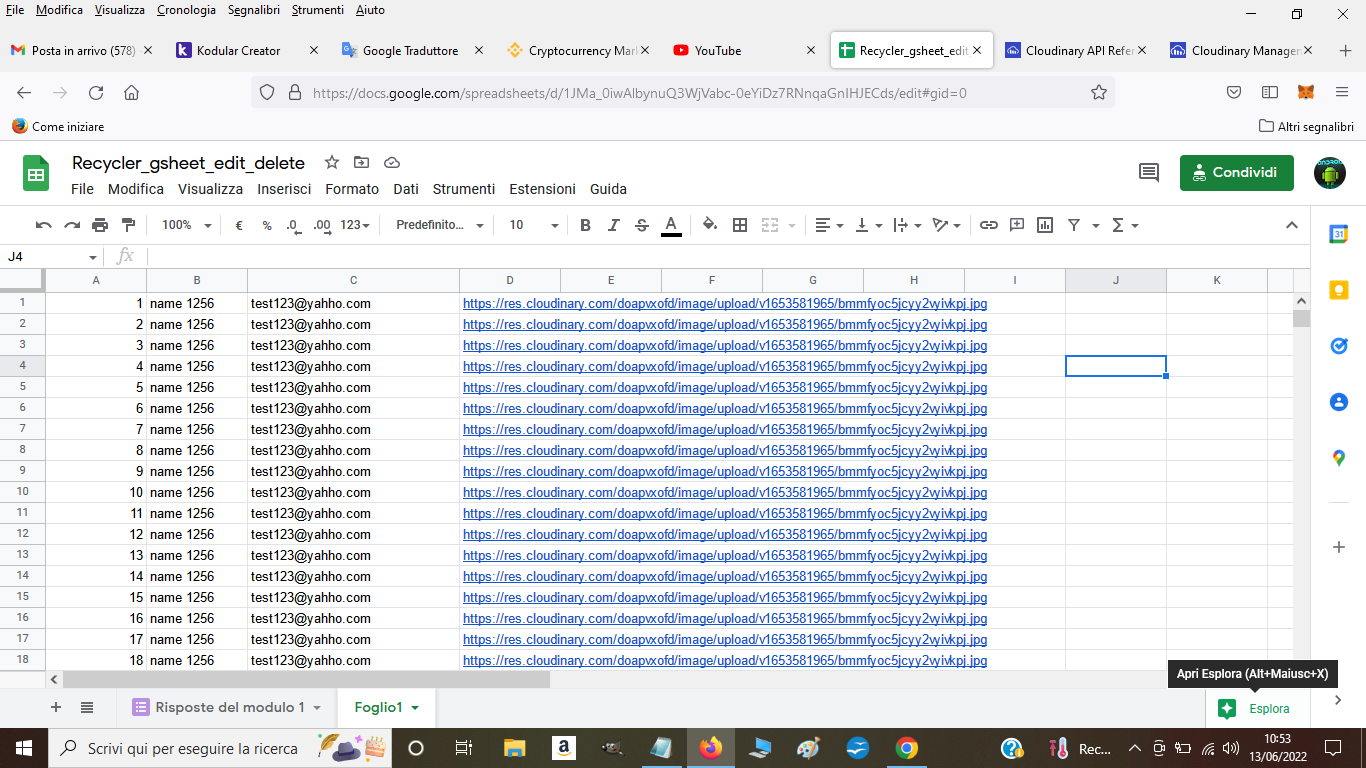Click the green Condividi button

1236,172
